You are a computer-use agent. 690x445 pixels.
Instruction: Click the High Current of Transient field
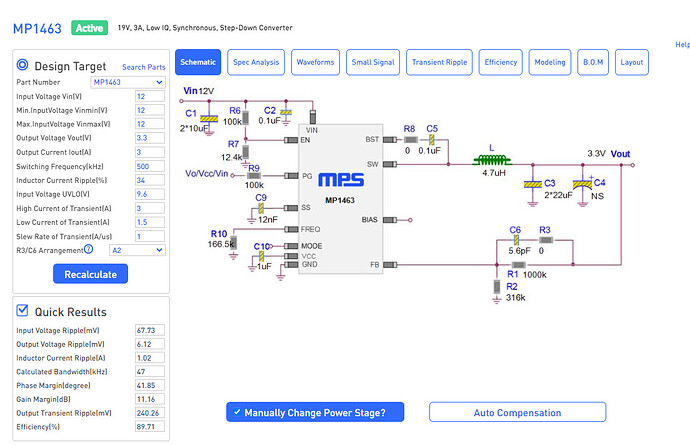click(150, 208)
